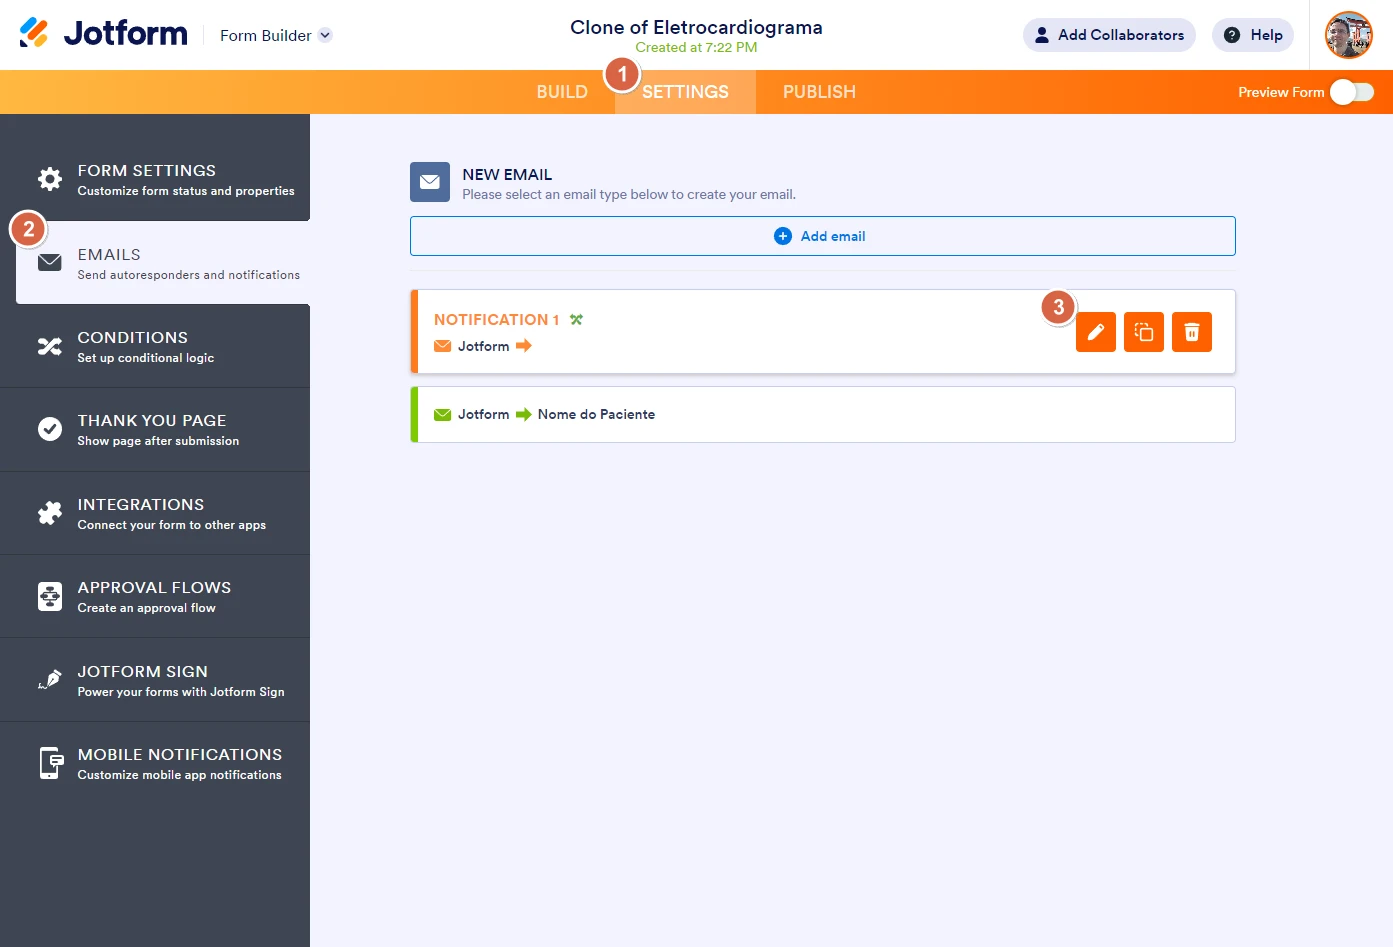Switch to the PUBLISH tab
The image size is (1393, 947).
pyautogui.click(x=818, y=92)
